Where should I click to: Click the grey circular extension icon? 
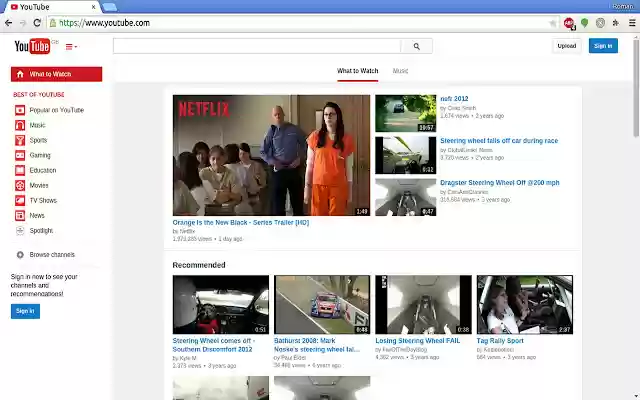coord(600,23)
